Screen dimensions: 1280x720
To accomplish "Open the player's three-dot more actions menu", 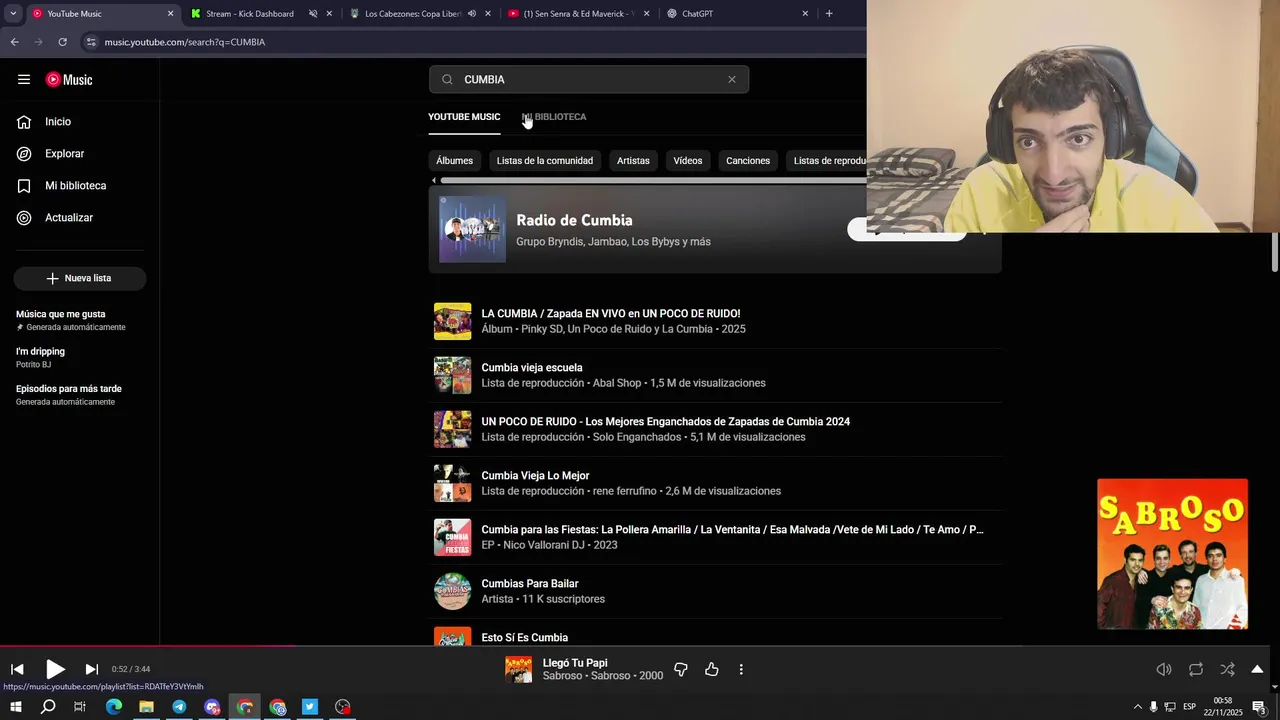I will click(741, 670).
